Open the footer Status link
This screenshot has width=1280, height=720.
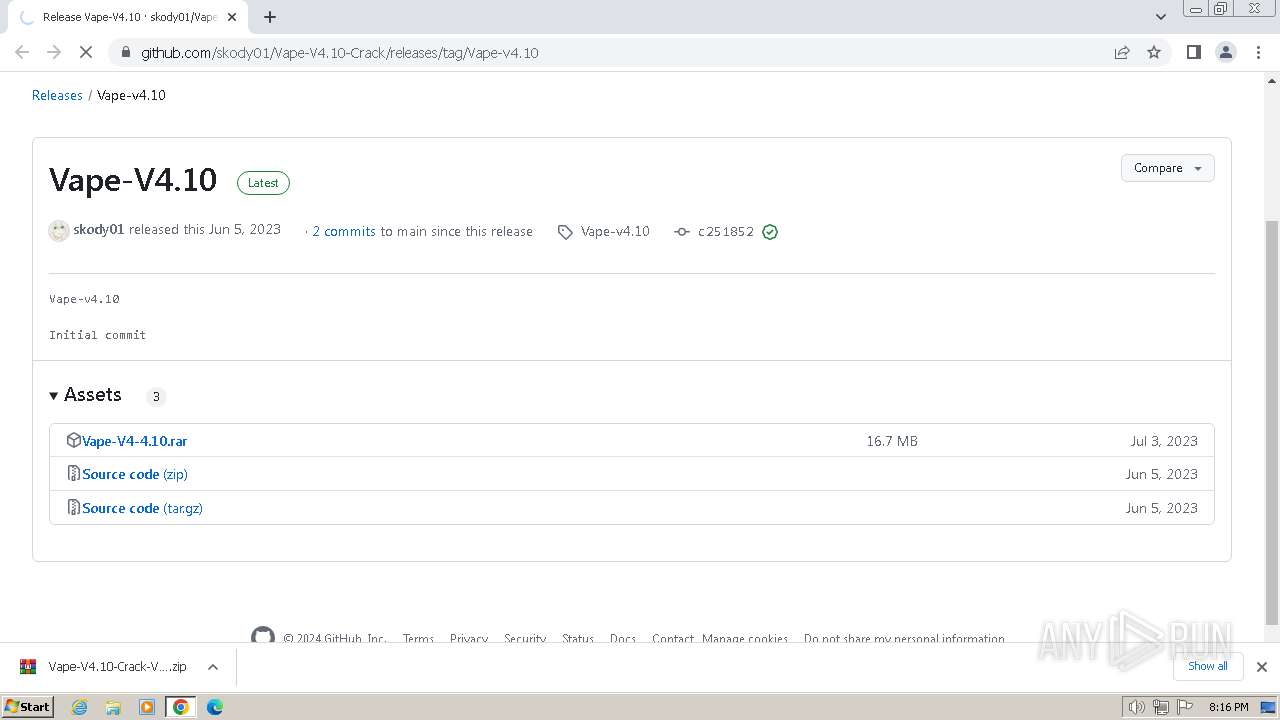pyautogui.click(x=578, y=639)
